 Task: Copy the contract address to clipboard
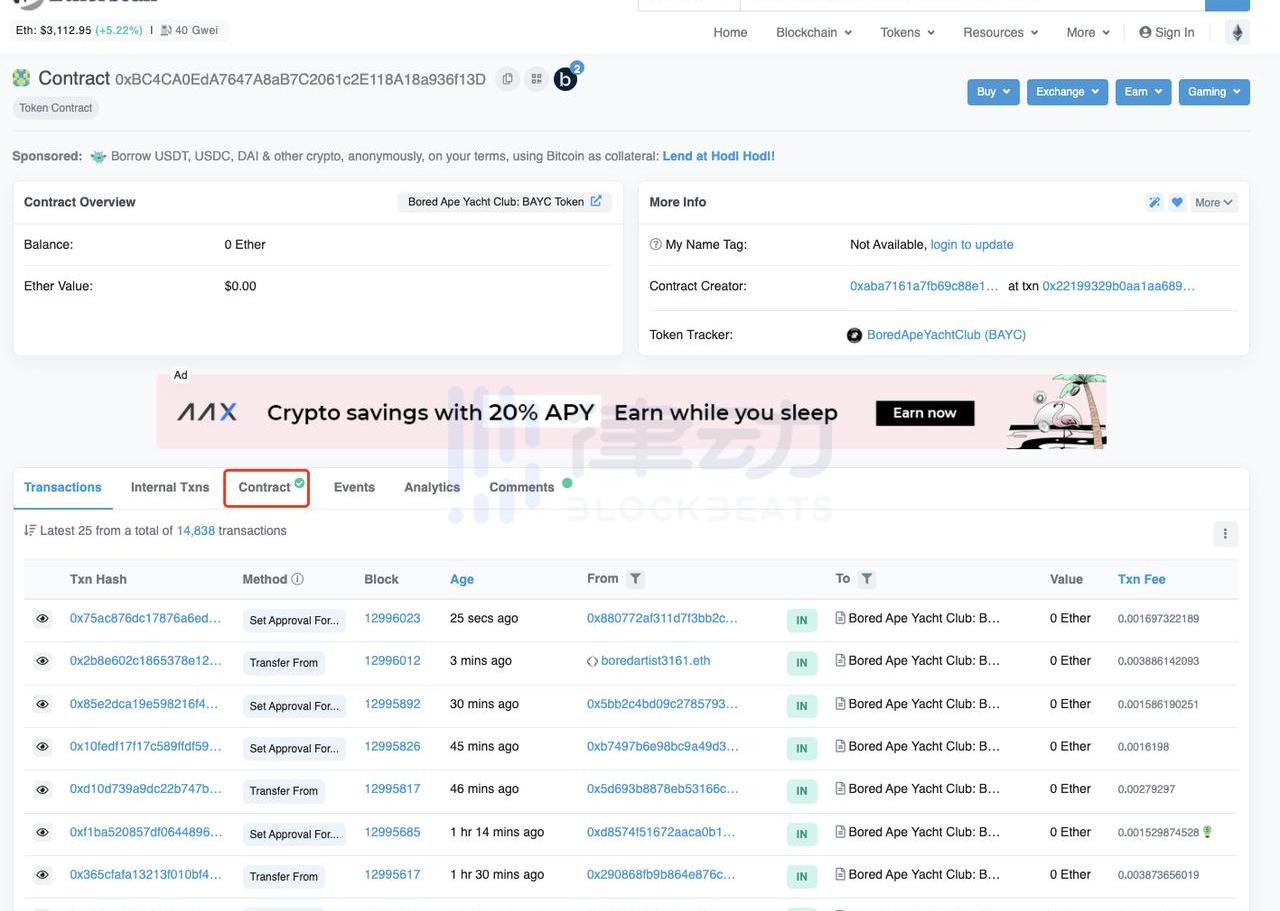point(508,79)
